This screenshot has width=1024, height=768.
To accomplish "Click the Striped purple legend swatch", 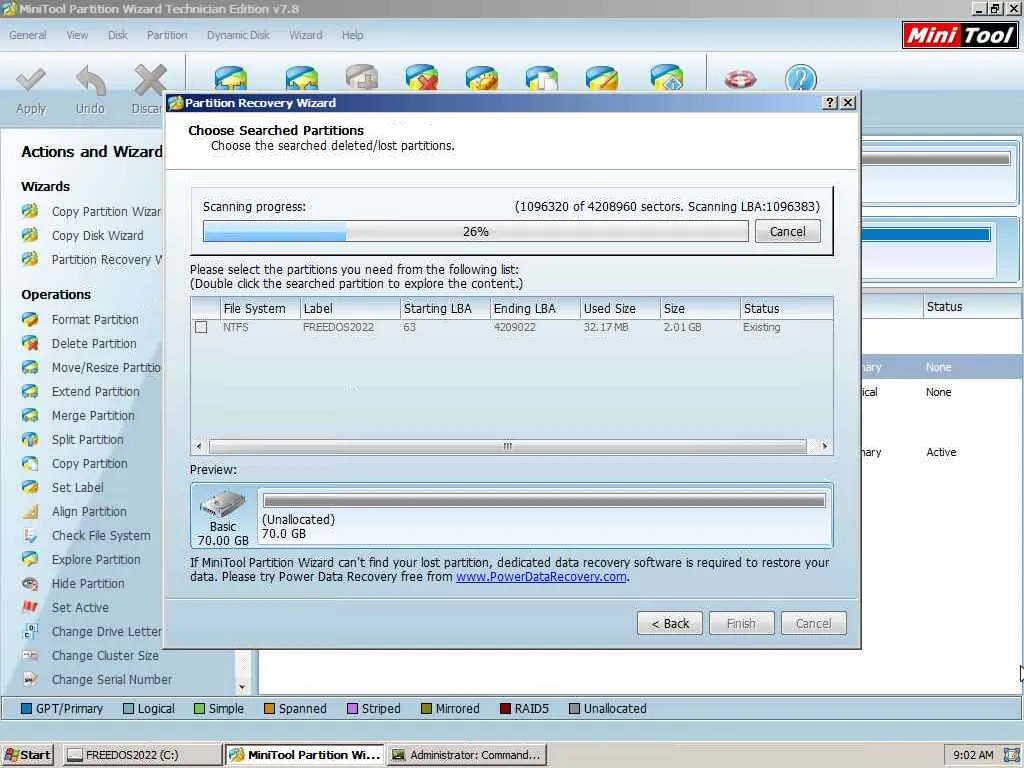I will click(x=352, y=709).
